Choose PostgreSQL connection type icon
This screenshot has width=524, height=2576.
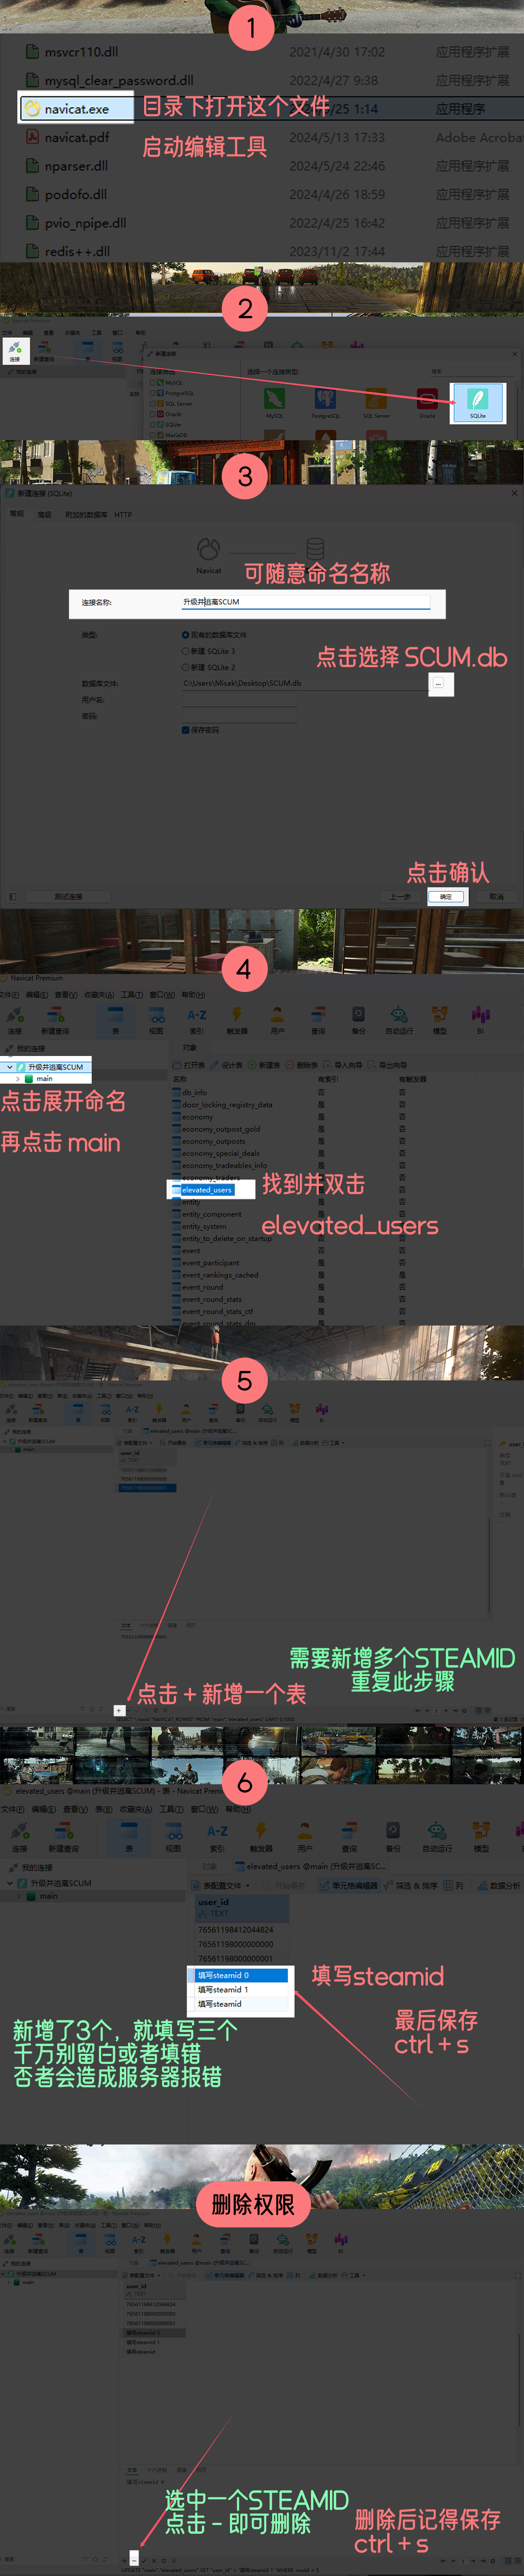(325, 402)
